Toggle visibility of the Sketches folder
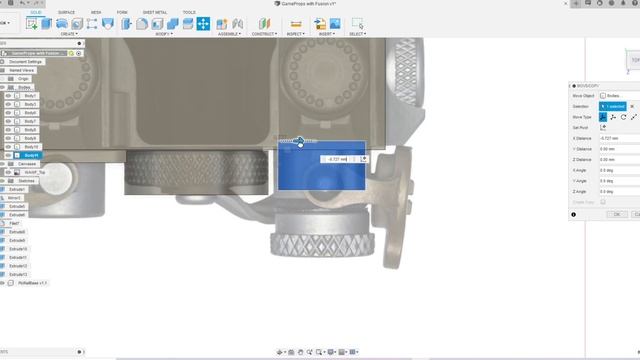The image size is (640, 360). (2, 181)
